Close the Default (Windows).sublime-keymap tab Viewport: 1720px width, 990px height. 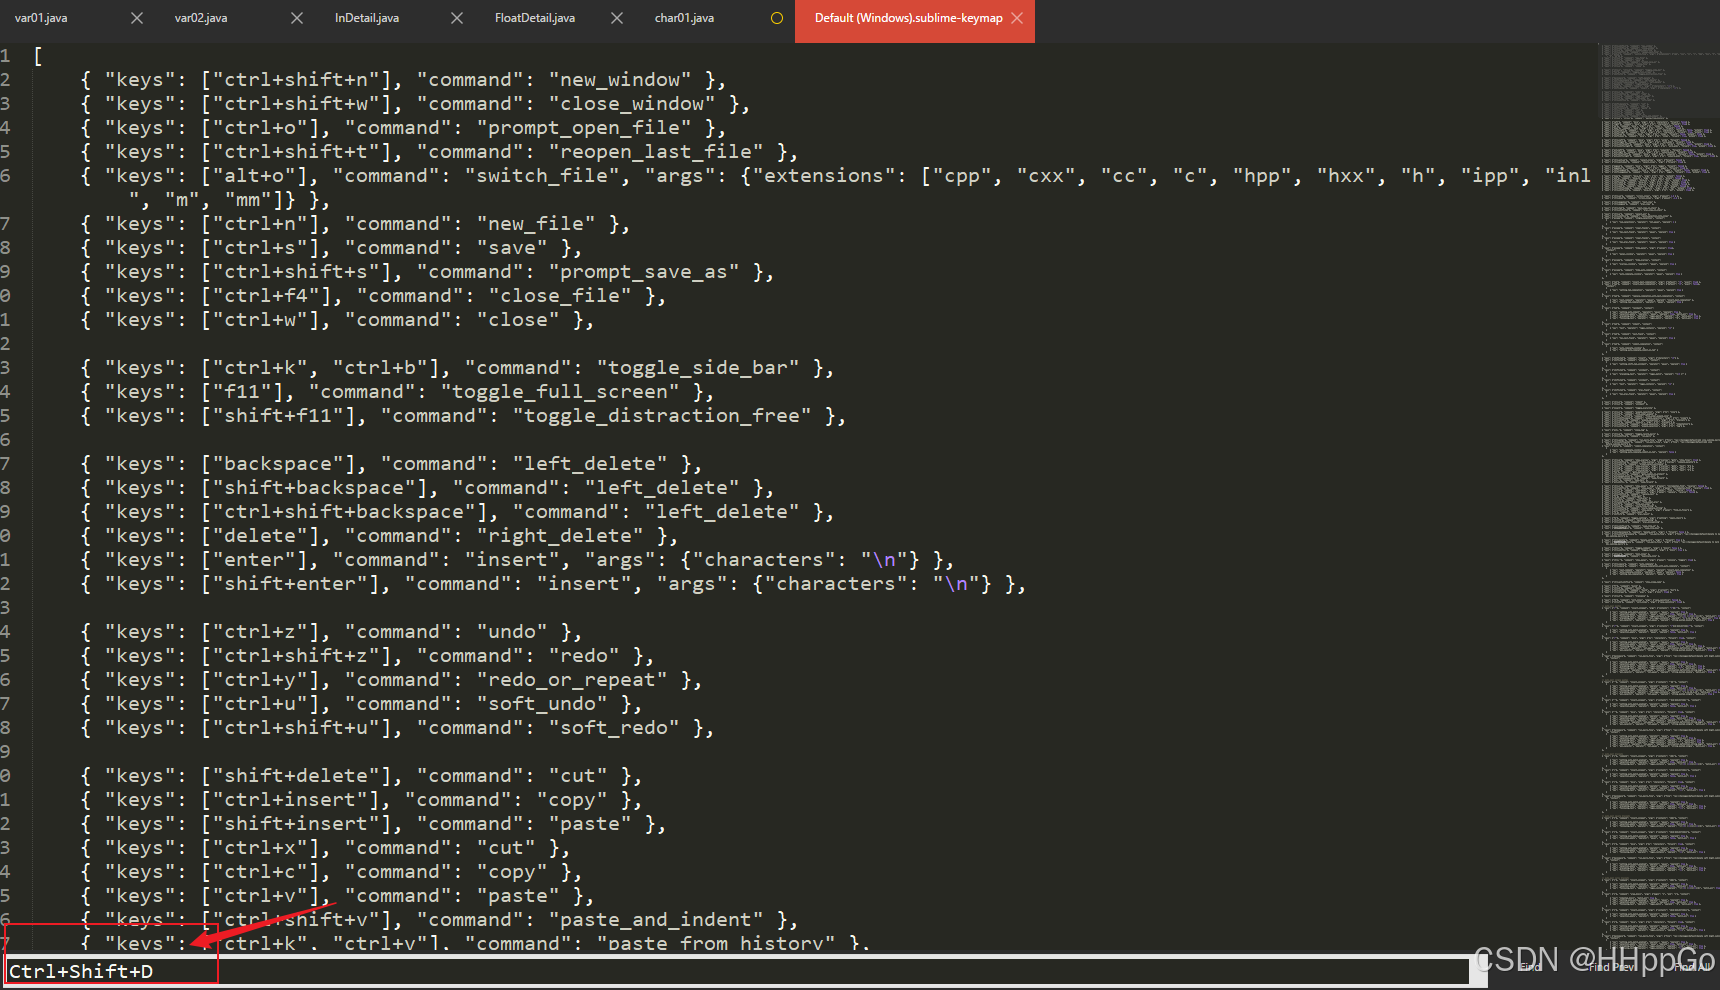(x=1017, y=18)
